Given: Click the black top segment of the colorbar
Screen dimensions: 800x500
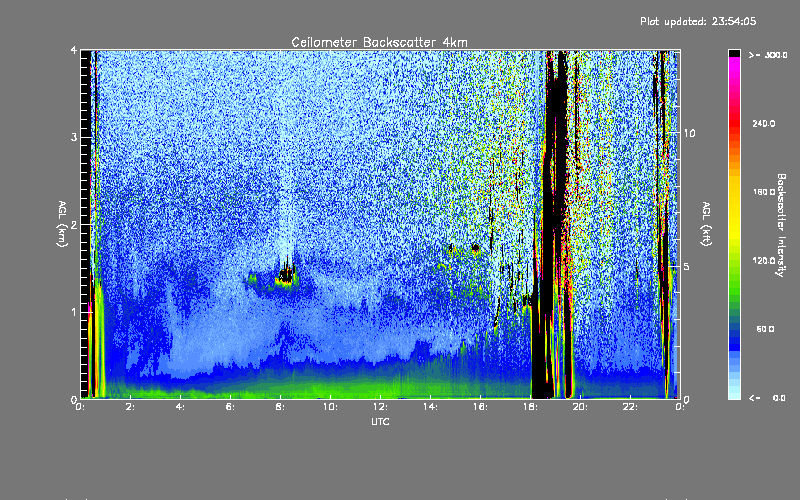Looking at the screenshot, I should tap(734, 53).
